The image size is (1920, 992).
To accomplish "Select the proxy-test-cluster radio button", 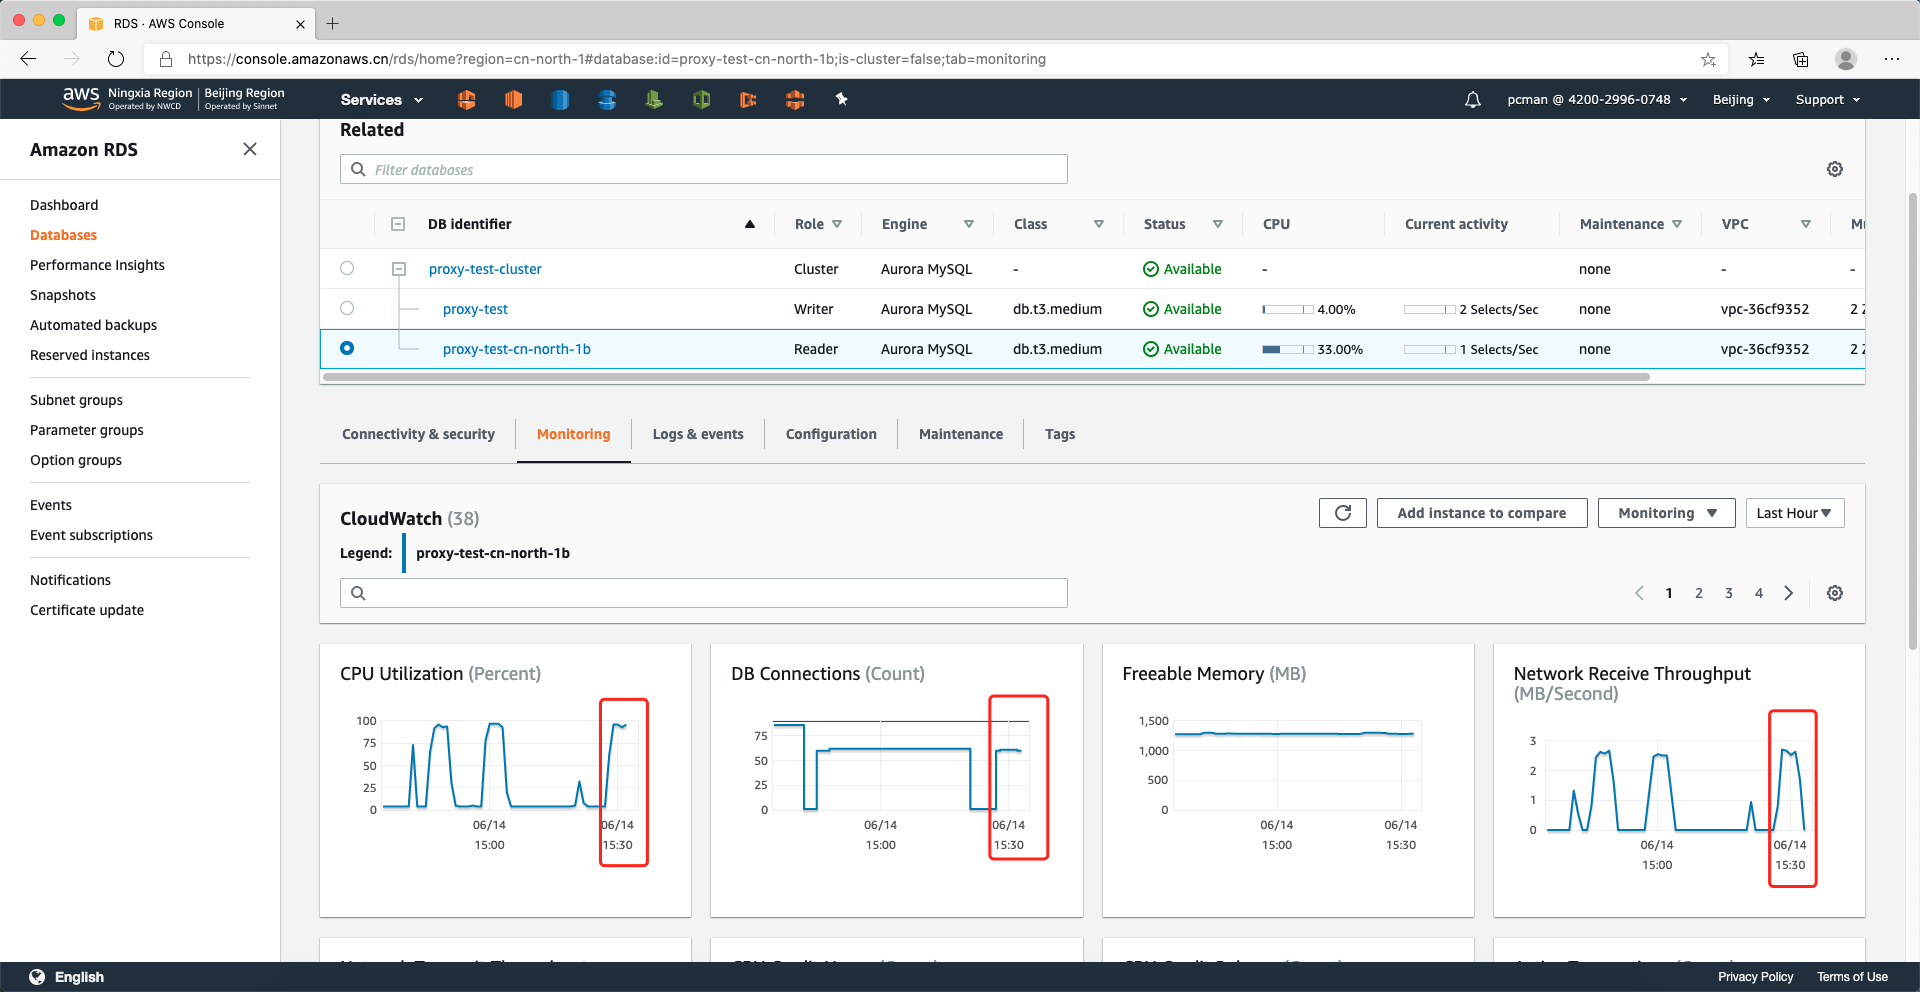I will (x=347, y=268).
